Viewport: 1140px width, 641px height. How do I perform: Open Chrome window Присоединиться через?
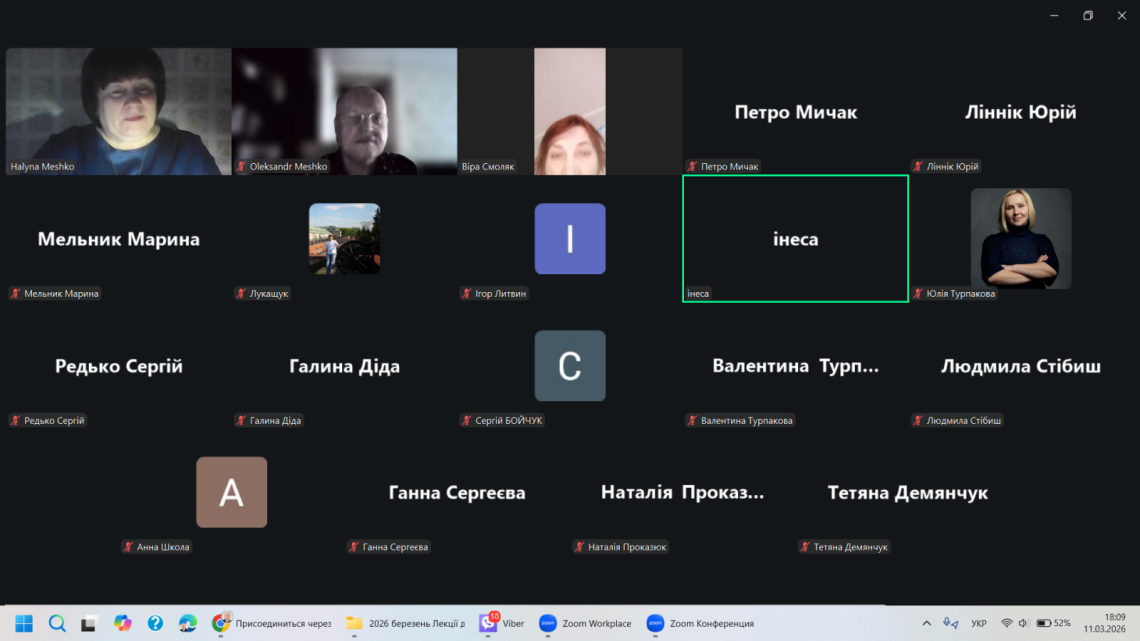pos(271,623)
